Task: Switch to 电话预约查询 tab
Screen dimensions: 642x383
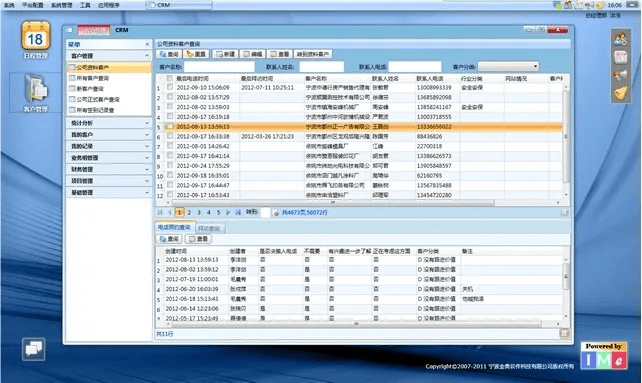Action: (174, 227)
